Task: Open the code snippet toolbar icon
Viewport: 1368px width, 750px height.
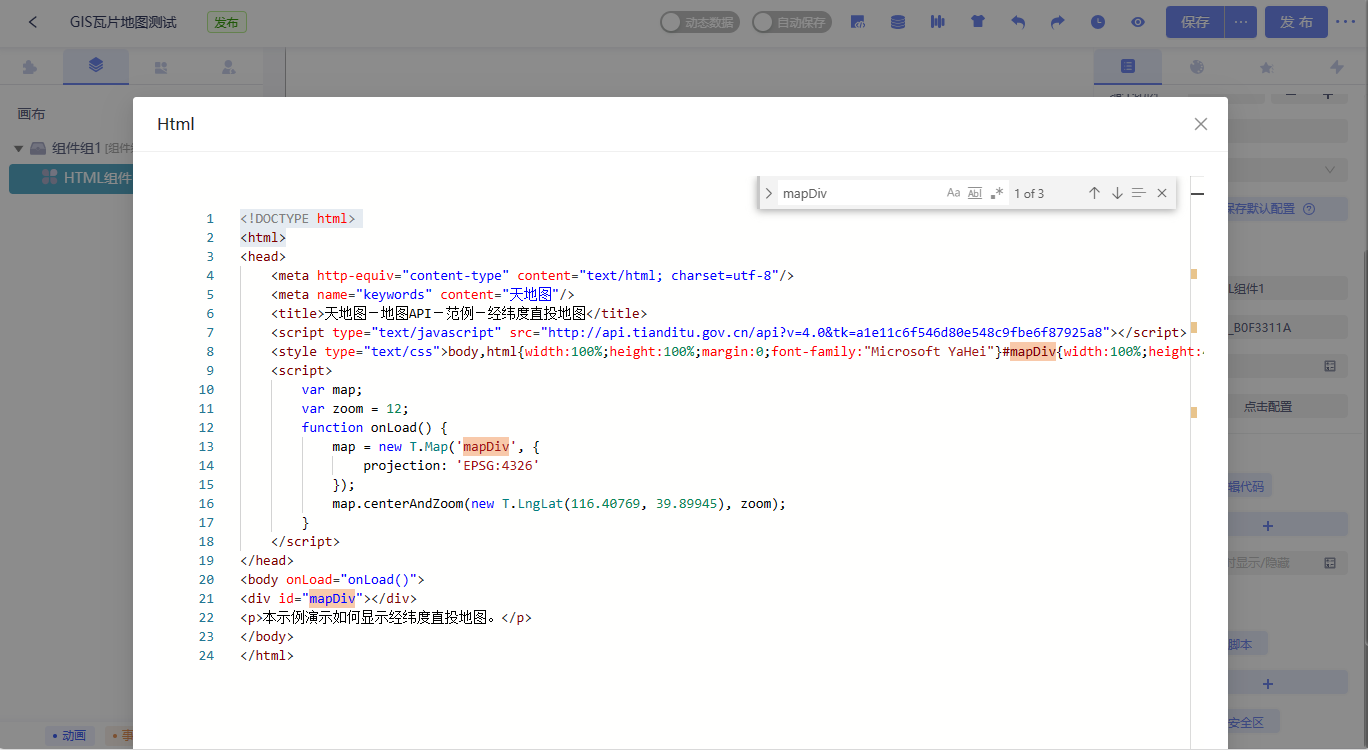Action: pos(858,22)
